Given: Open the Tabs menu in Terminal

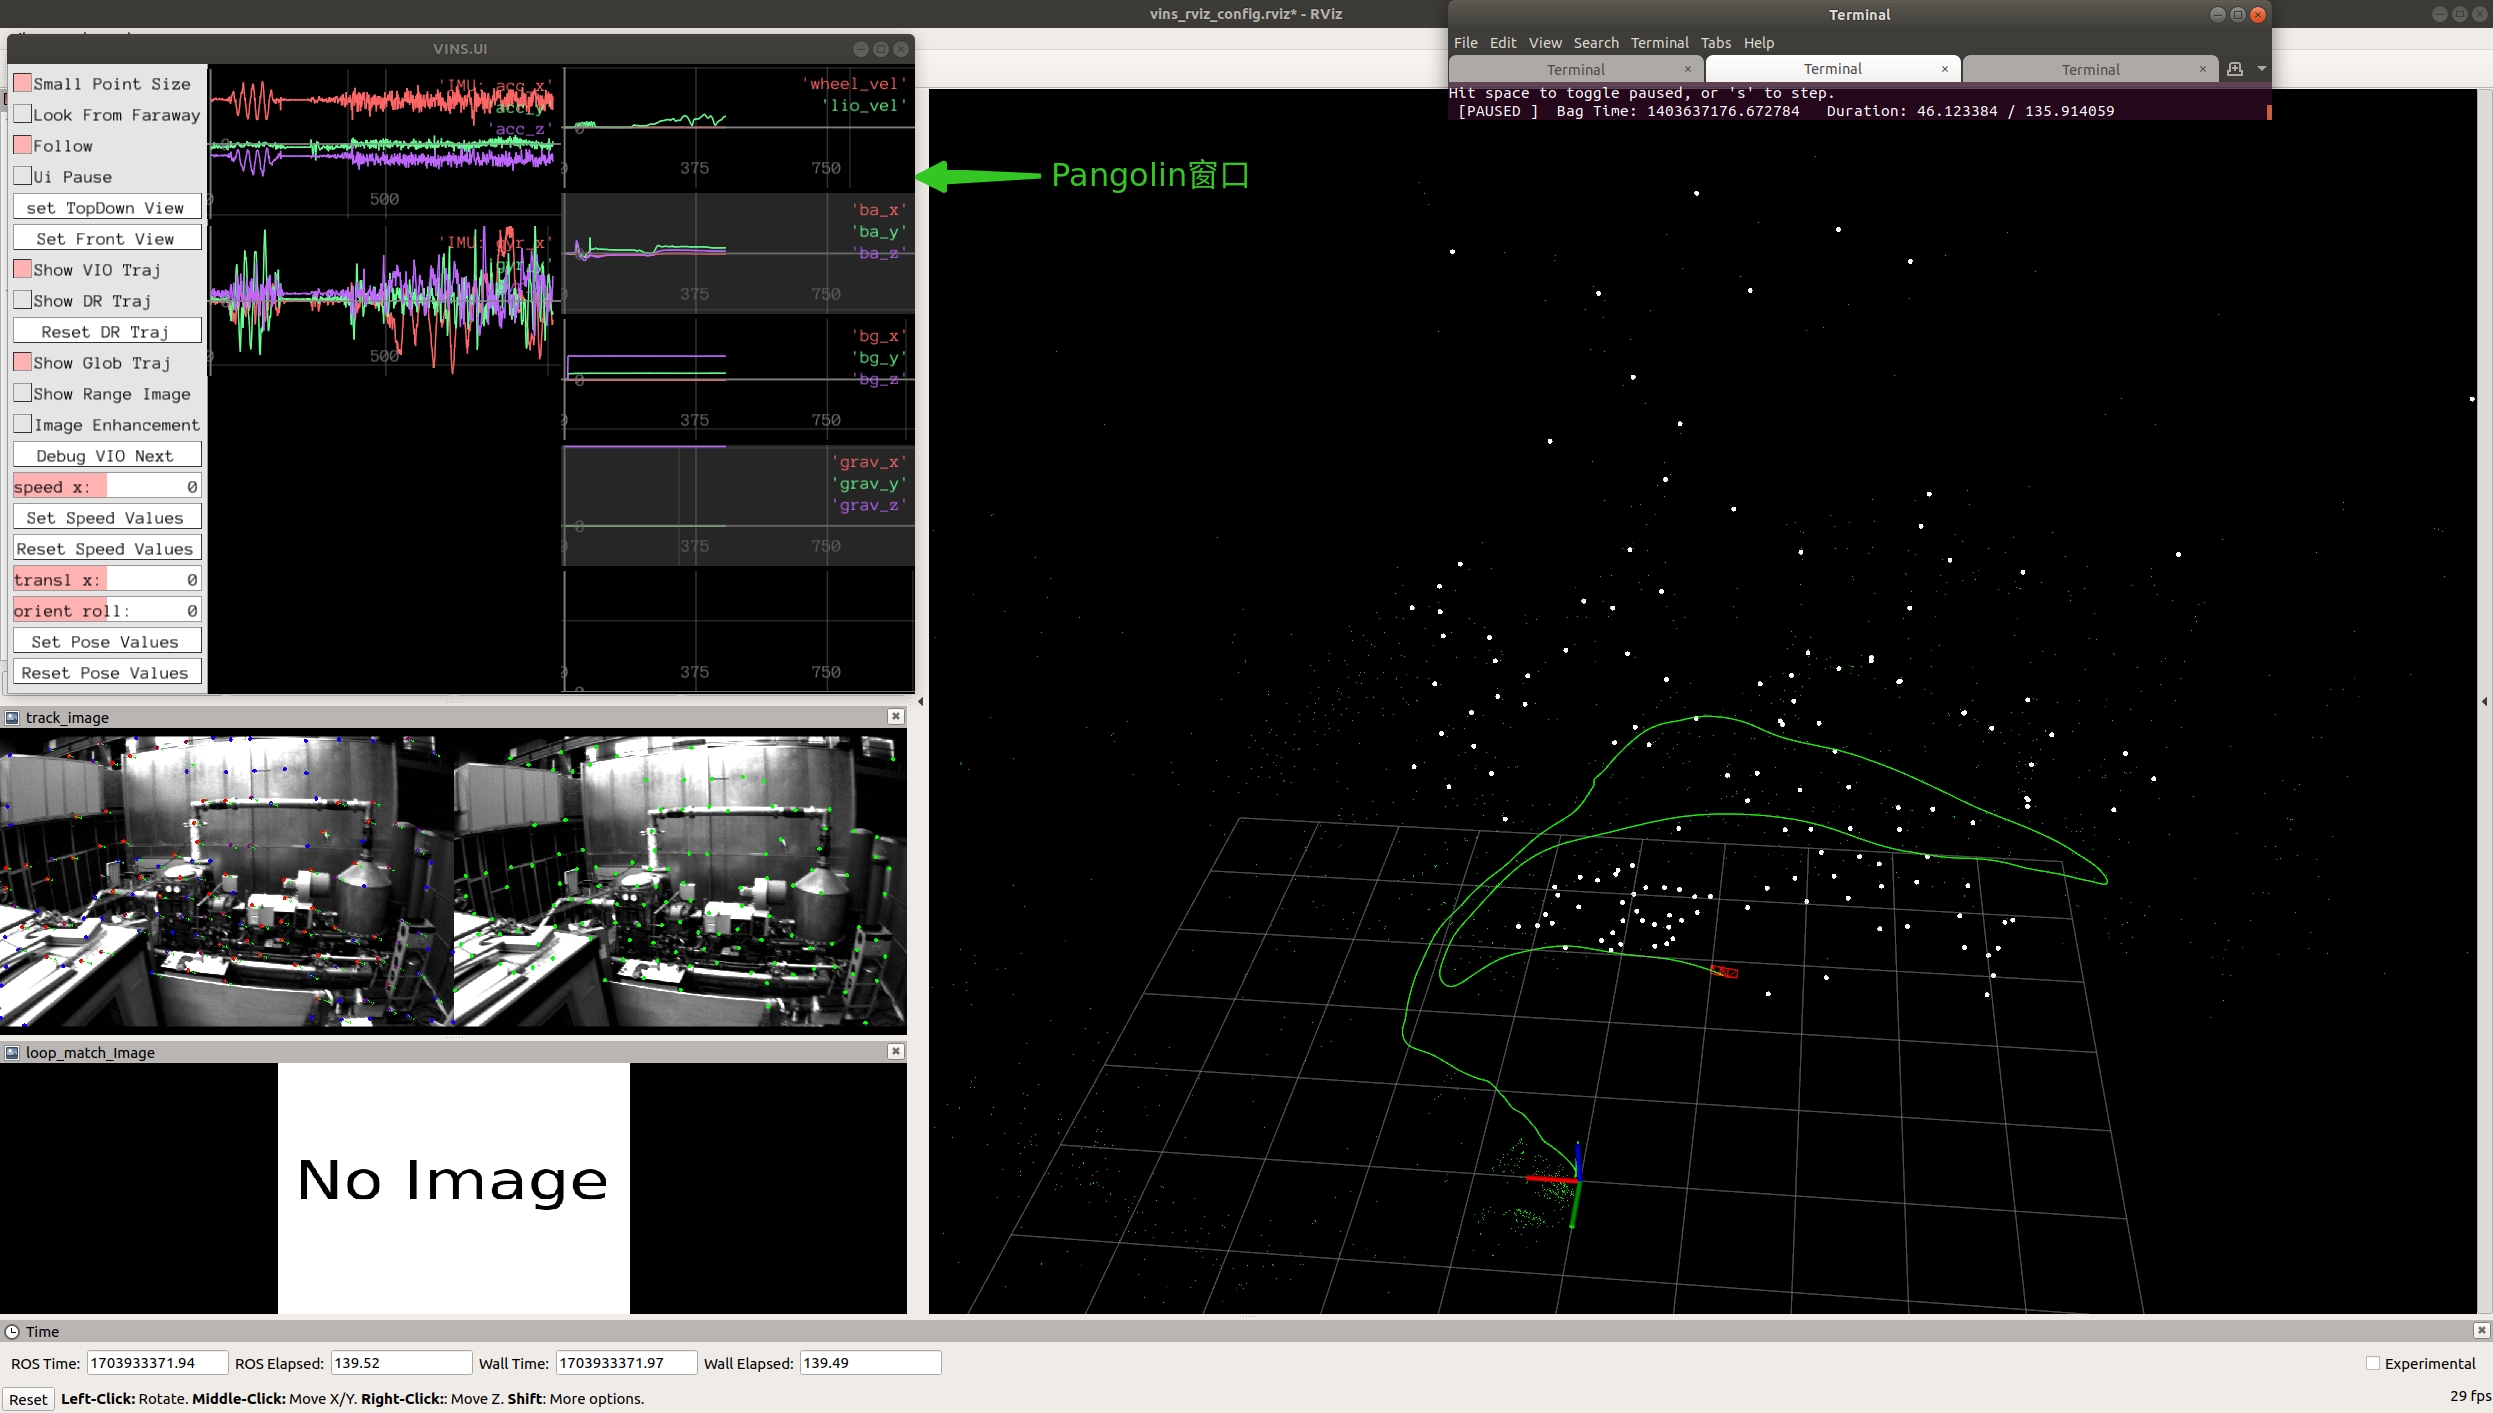Looking at the screenshot, I should pyautogui.click(x=1715, y=43).
